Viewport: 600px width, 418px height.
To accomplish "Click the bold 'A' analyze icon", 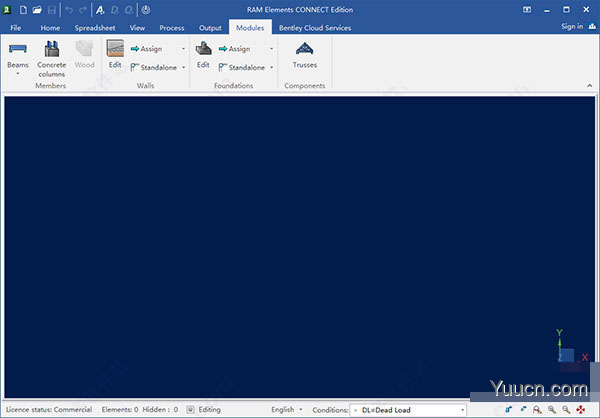I will 100,10.
